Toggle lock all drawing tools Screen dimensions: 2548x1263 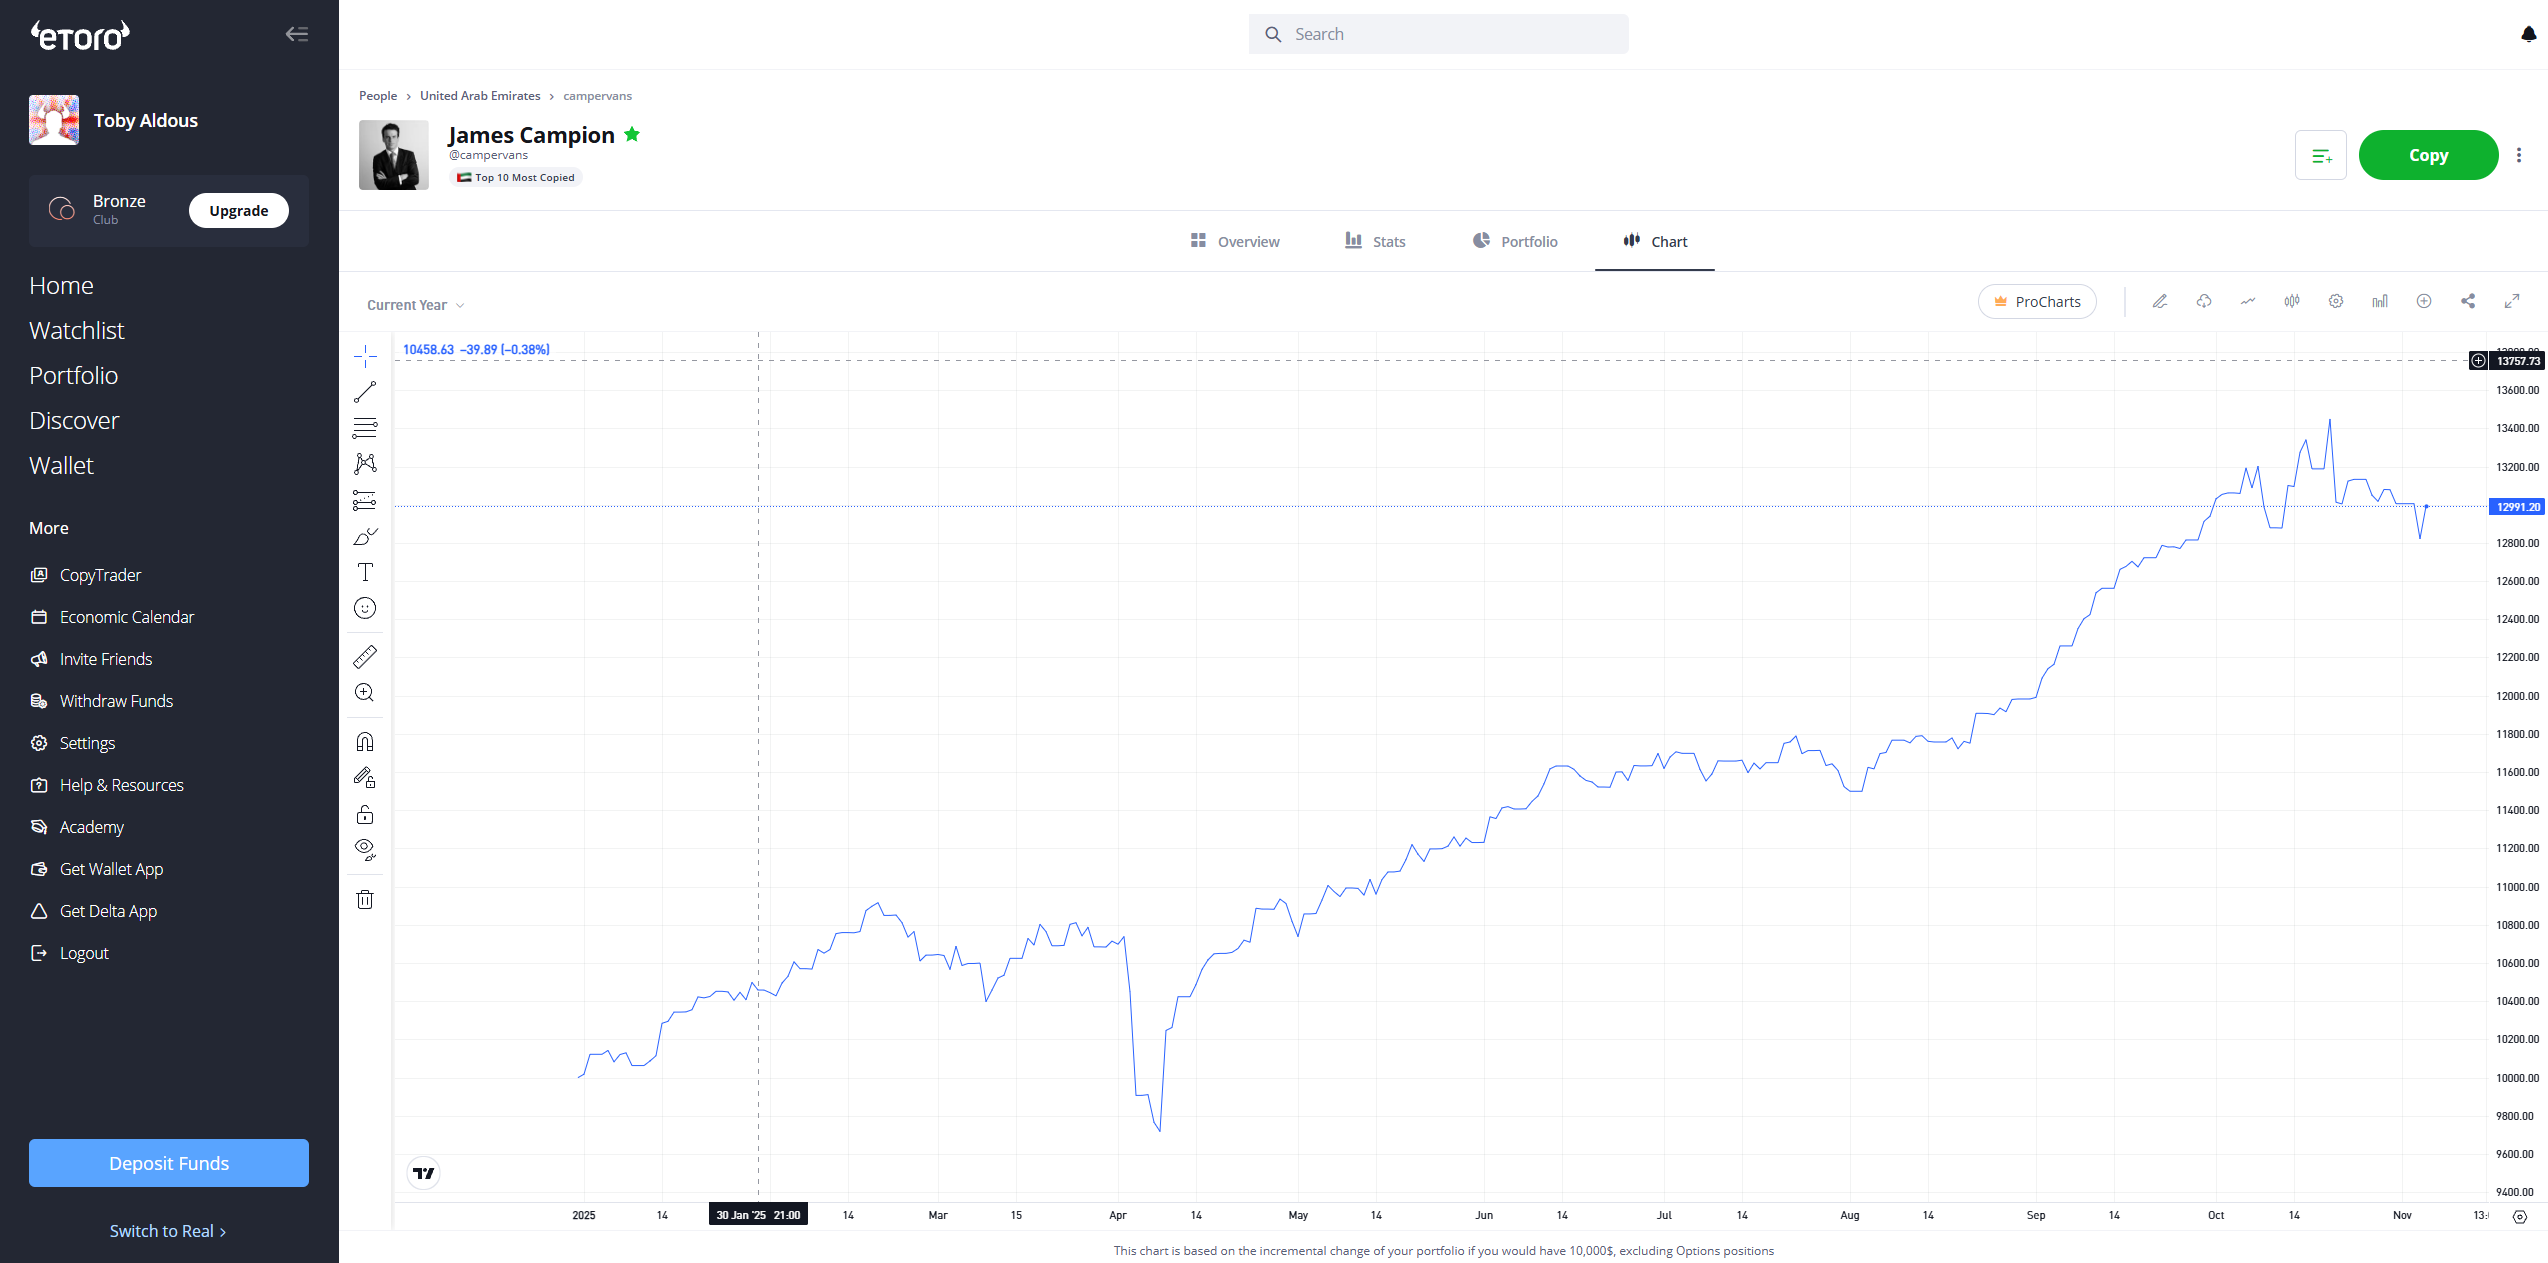tap(365, 814)
